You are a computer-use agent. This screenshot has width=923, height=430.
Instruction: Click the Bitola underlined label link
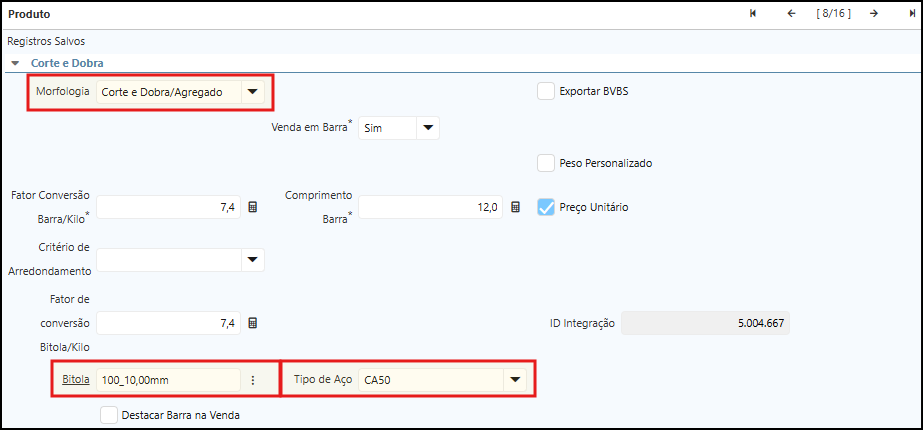point(76,380)
